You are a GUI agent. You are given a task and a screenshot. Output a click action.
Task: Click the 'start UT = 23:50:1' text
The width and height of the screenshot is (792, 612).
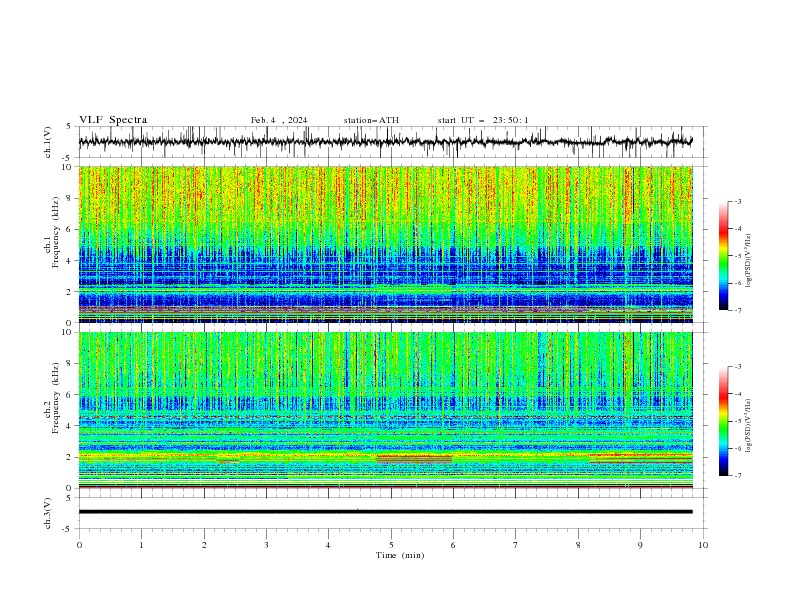[483, 120]
